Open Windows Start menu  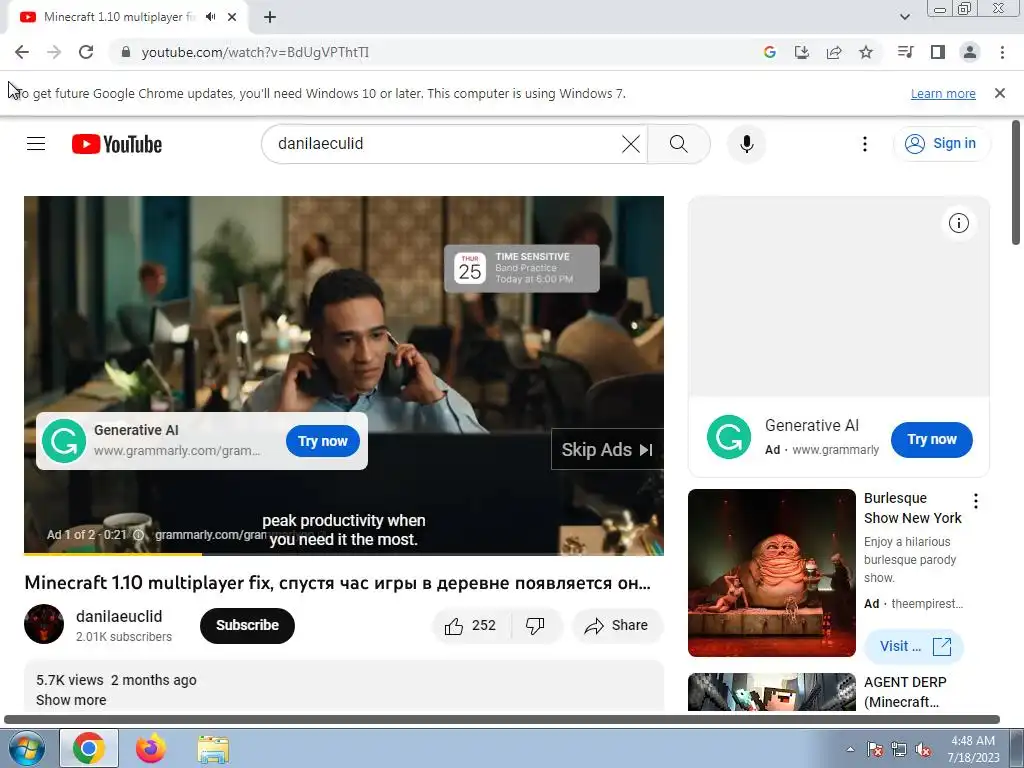[x=25, y=748]
